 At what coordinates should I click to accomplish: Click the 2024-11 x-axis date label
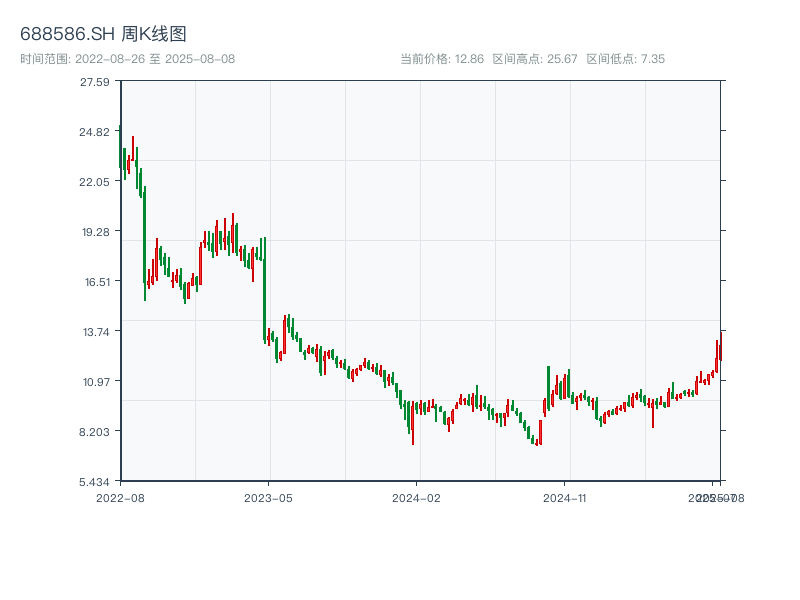click(566, 497)
